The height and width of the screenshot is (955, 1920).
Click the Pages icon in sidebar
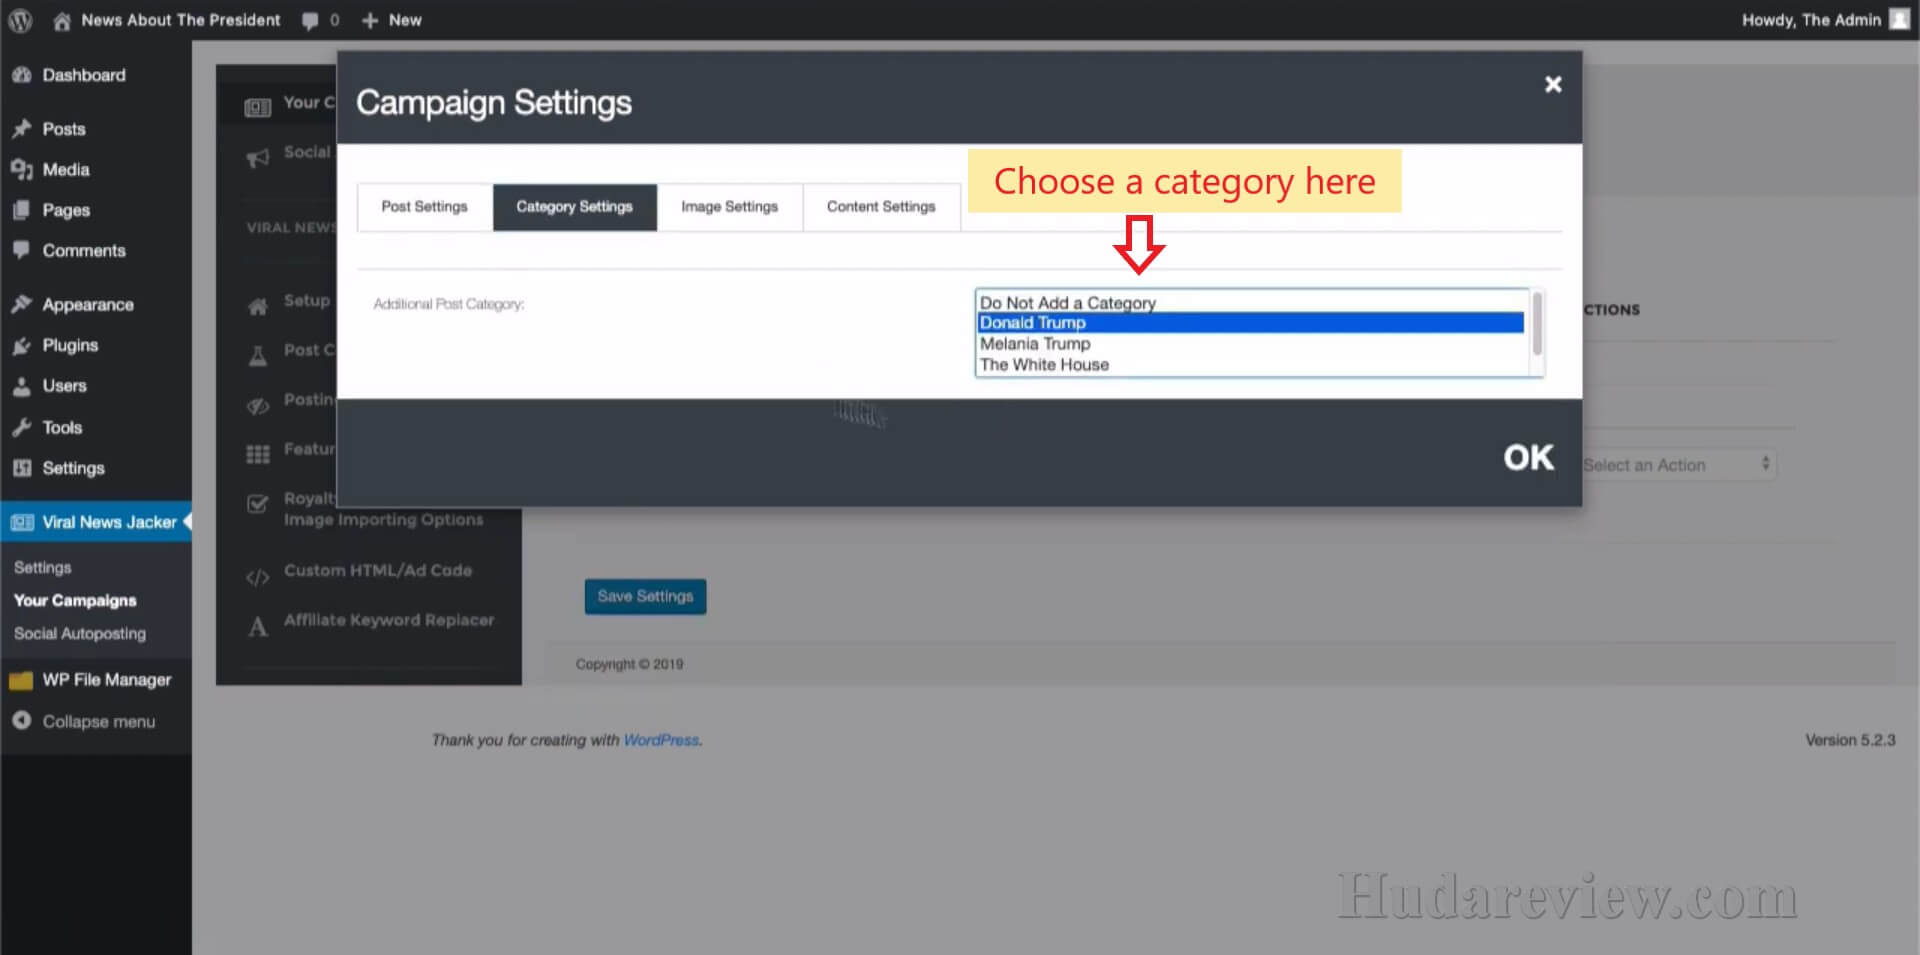(x=21, y=210)
